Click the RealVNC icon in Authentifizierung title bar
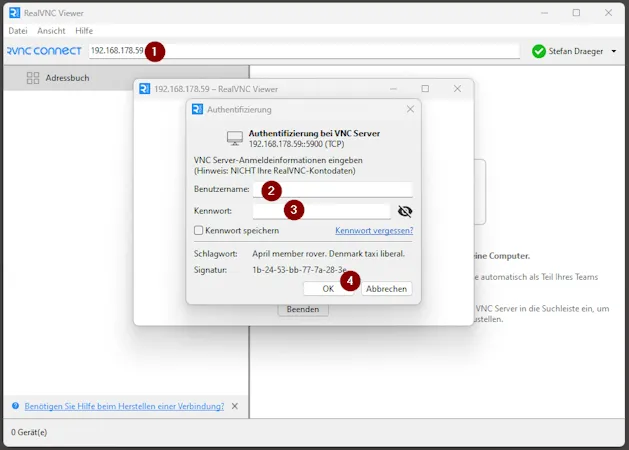The height and width of the screenshot is (450, 629). pyautogui.click(x=198, y=109)
